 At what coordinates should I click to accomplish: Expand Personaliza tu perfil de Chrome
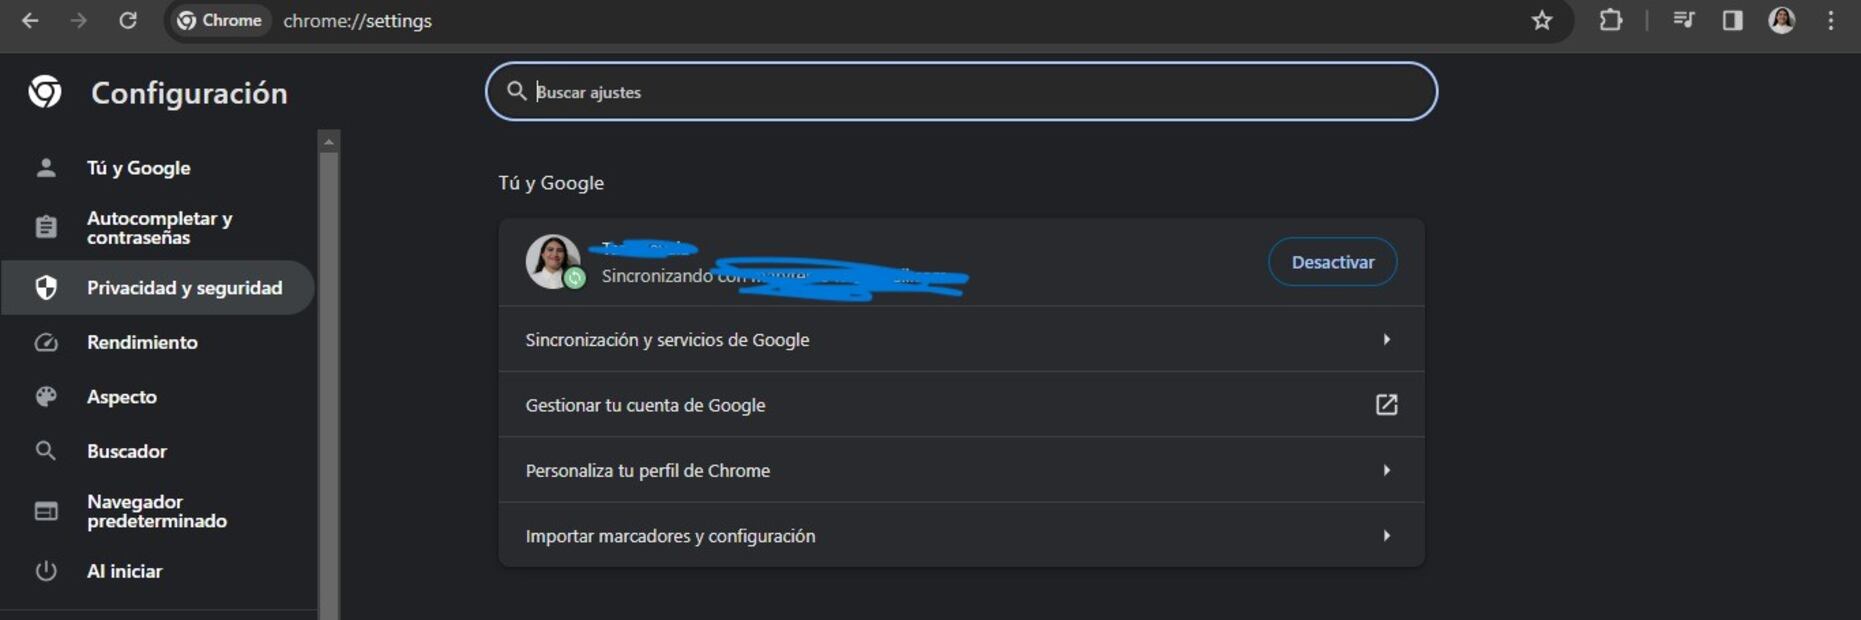[960, 470]
